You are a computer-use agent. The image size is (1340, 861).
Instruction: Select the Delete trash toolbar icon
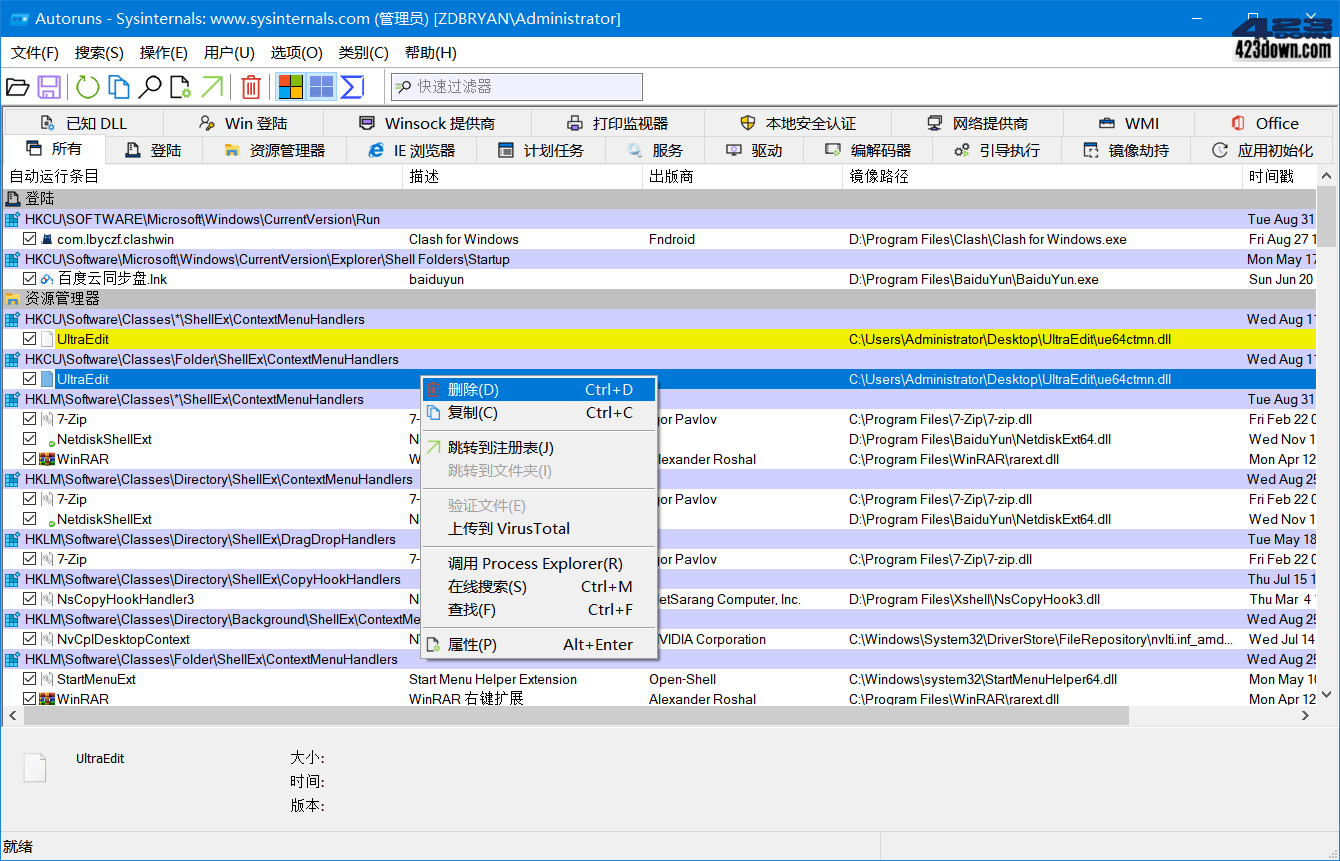(x=250, y=87)
